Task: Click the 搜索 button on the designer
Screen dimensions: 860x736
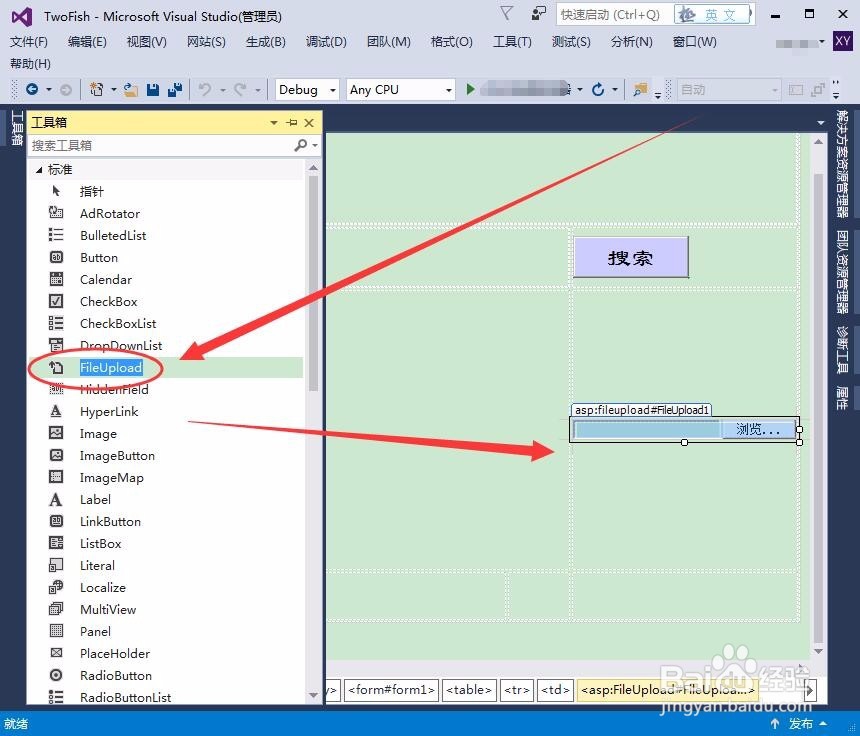Action: pos(630,257)
